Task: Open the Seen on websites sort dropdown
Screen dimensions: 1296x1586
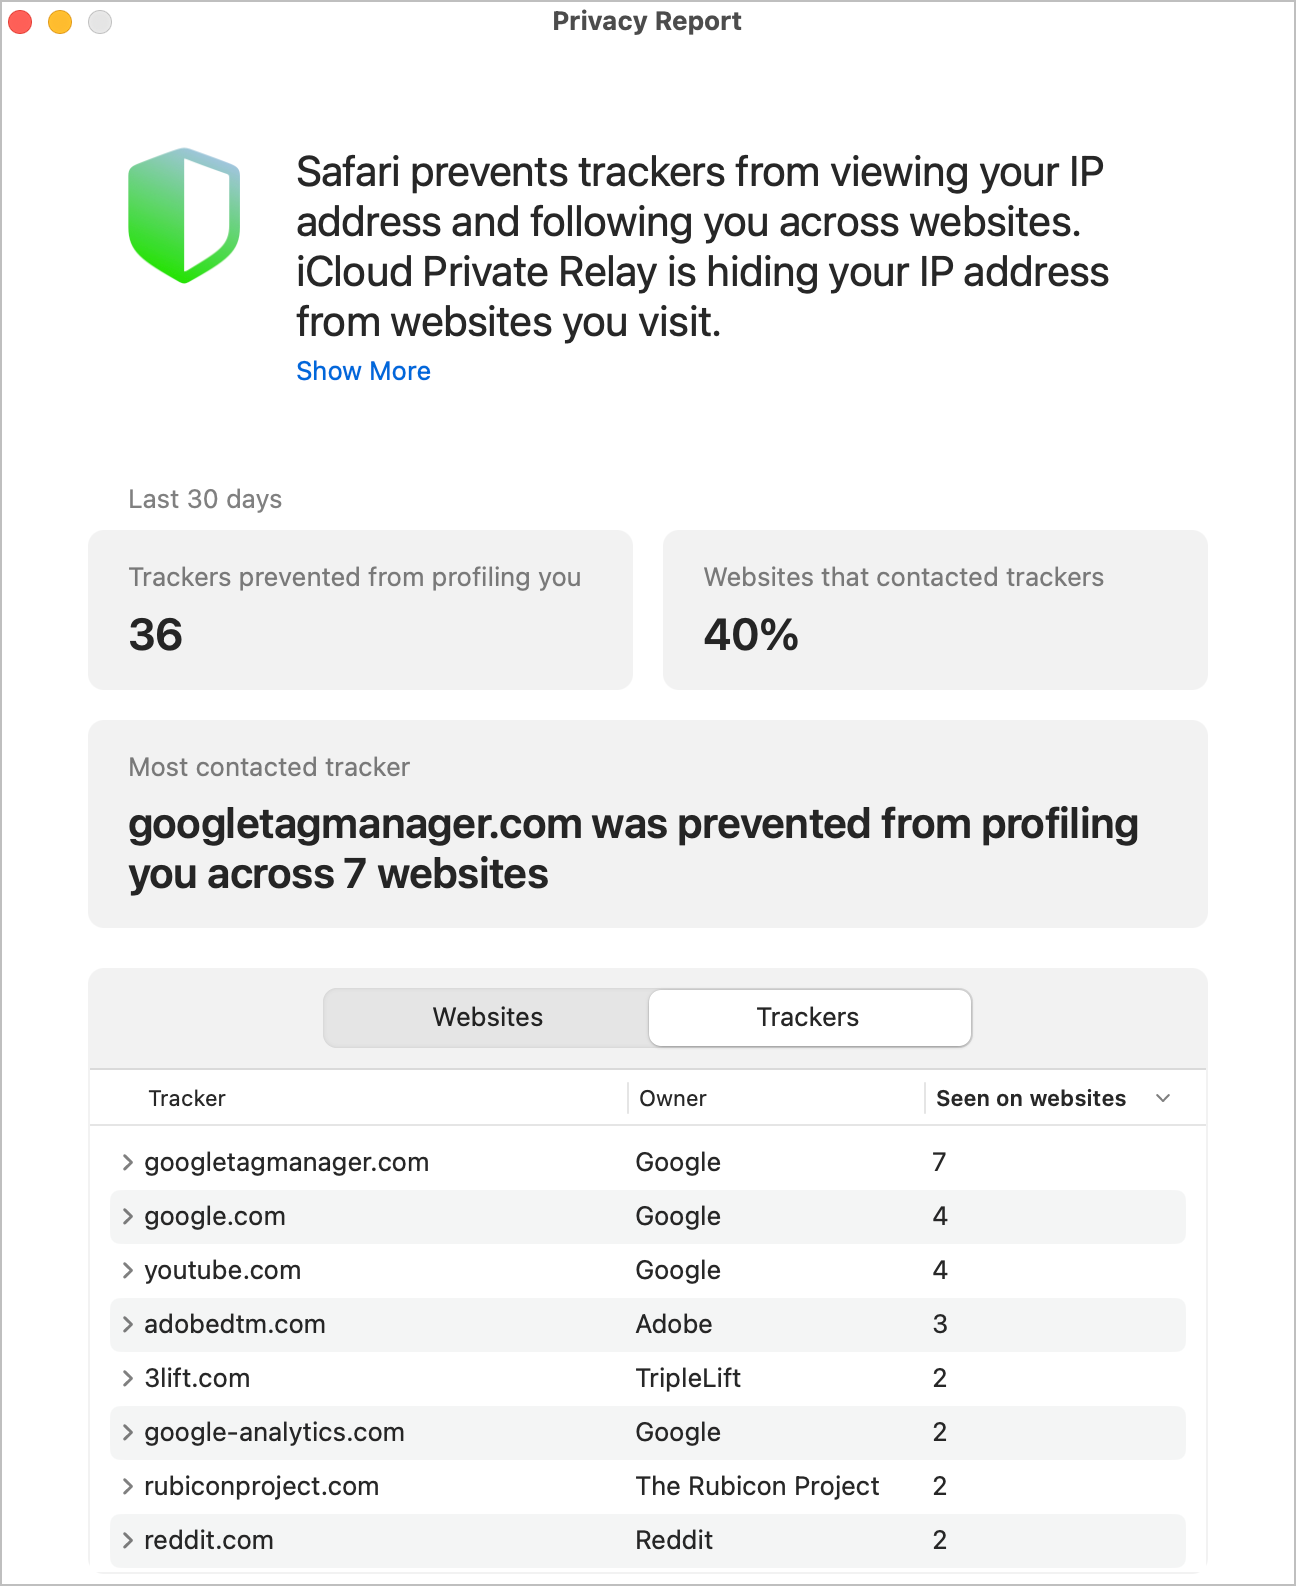Action: tap(1163, 1098)
